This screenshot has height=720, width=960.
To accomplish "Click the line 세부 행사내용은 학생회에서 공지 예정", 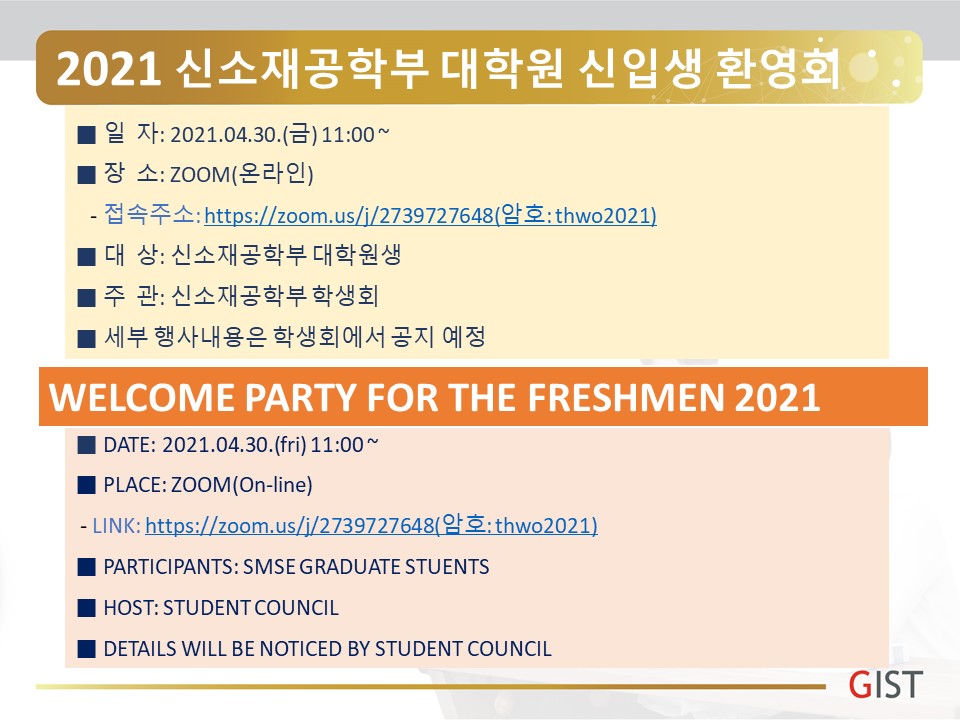I will click(294, 336).
